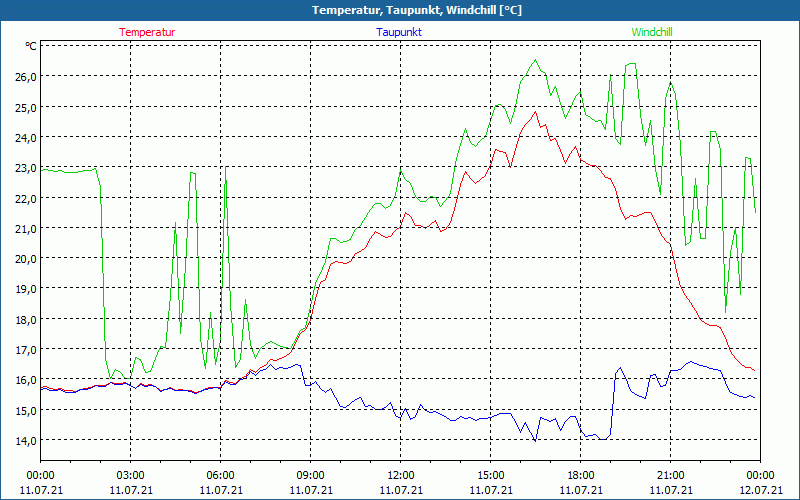Select the 12:00 time axis label
Viewport: 800px width, 500px height.
pyautogui.click(x=400, y=475)
